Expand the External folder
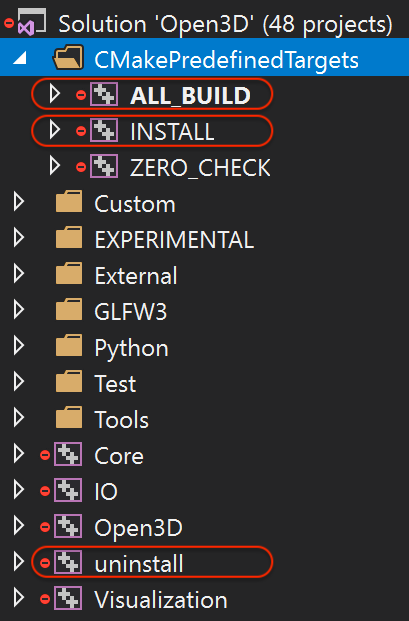 point(19,274)
